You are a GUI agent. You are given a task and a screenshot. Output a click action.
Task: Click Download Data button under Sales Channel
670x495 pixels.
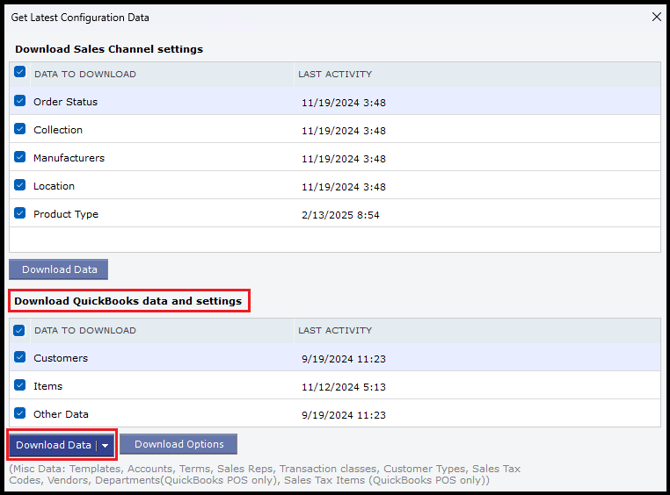click(59, 269)
